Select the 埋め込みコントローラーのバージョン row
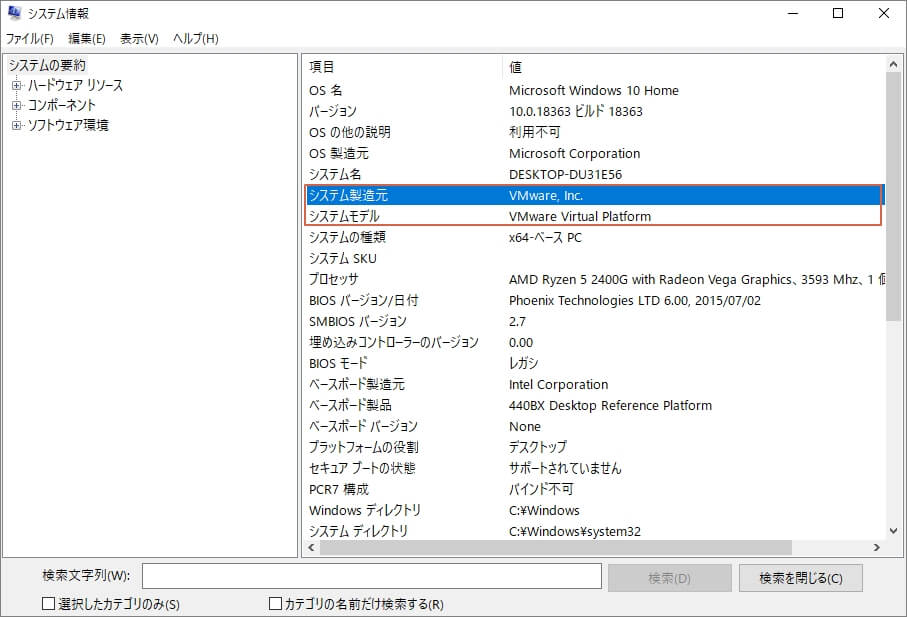The height and width of the screenshot is (617, 907). (594, 343)
